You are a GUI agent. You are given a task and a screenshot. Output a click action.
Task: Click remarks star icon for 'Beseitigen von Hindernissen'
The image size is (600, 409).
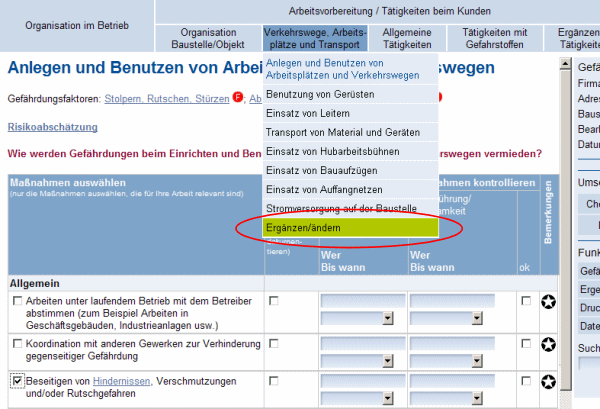coord(548,381)
